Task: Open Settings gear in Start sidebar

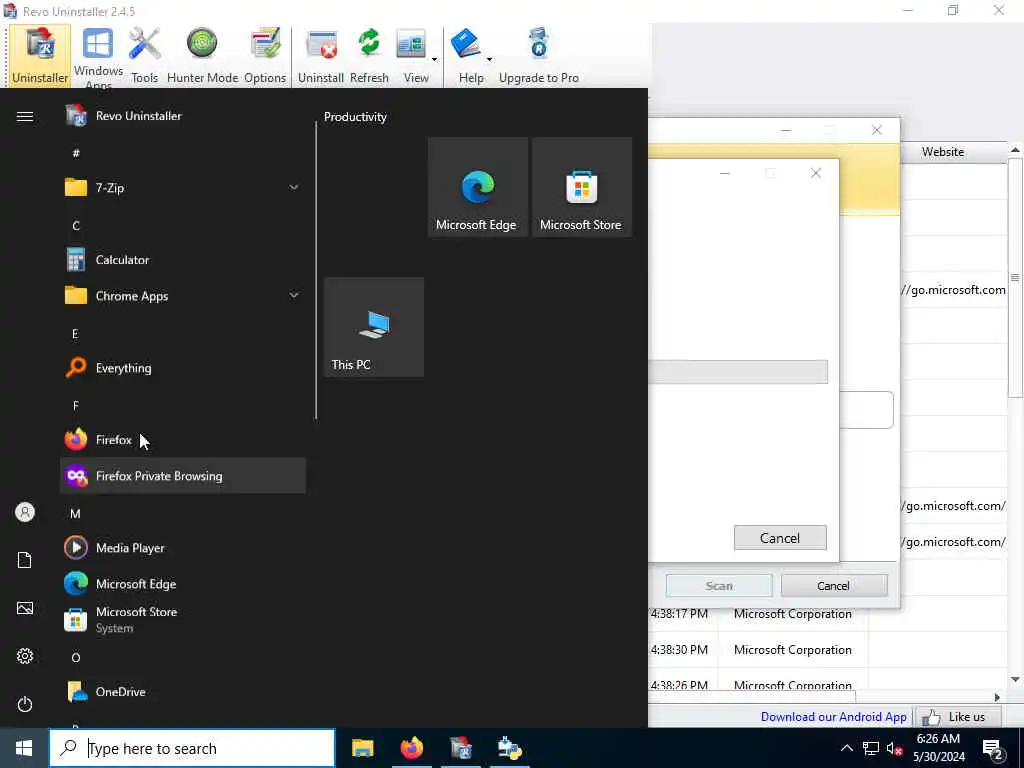Action: point(25,656)
